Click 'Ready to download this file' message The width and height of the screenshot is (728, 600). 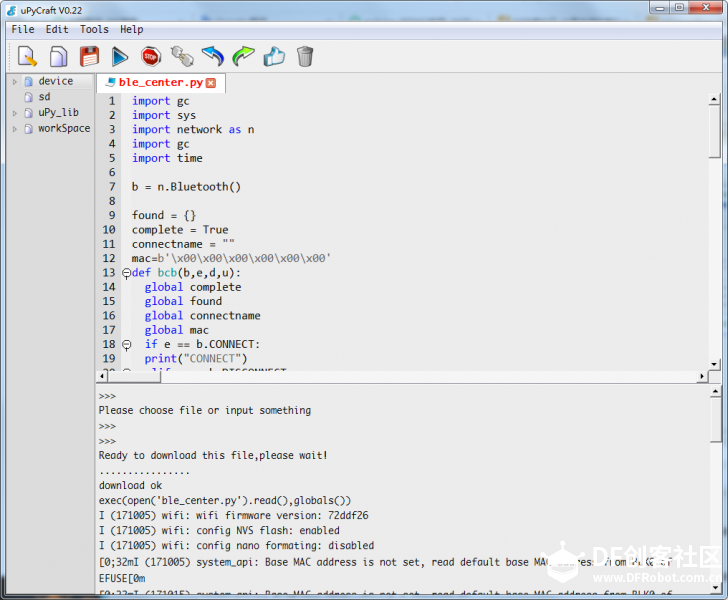pos(213,456)
